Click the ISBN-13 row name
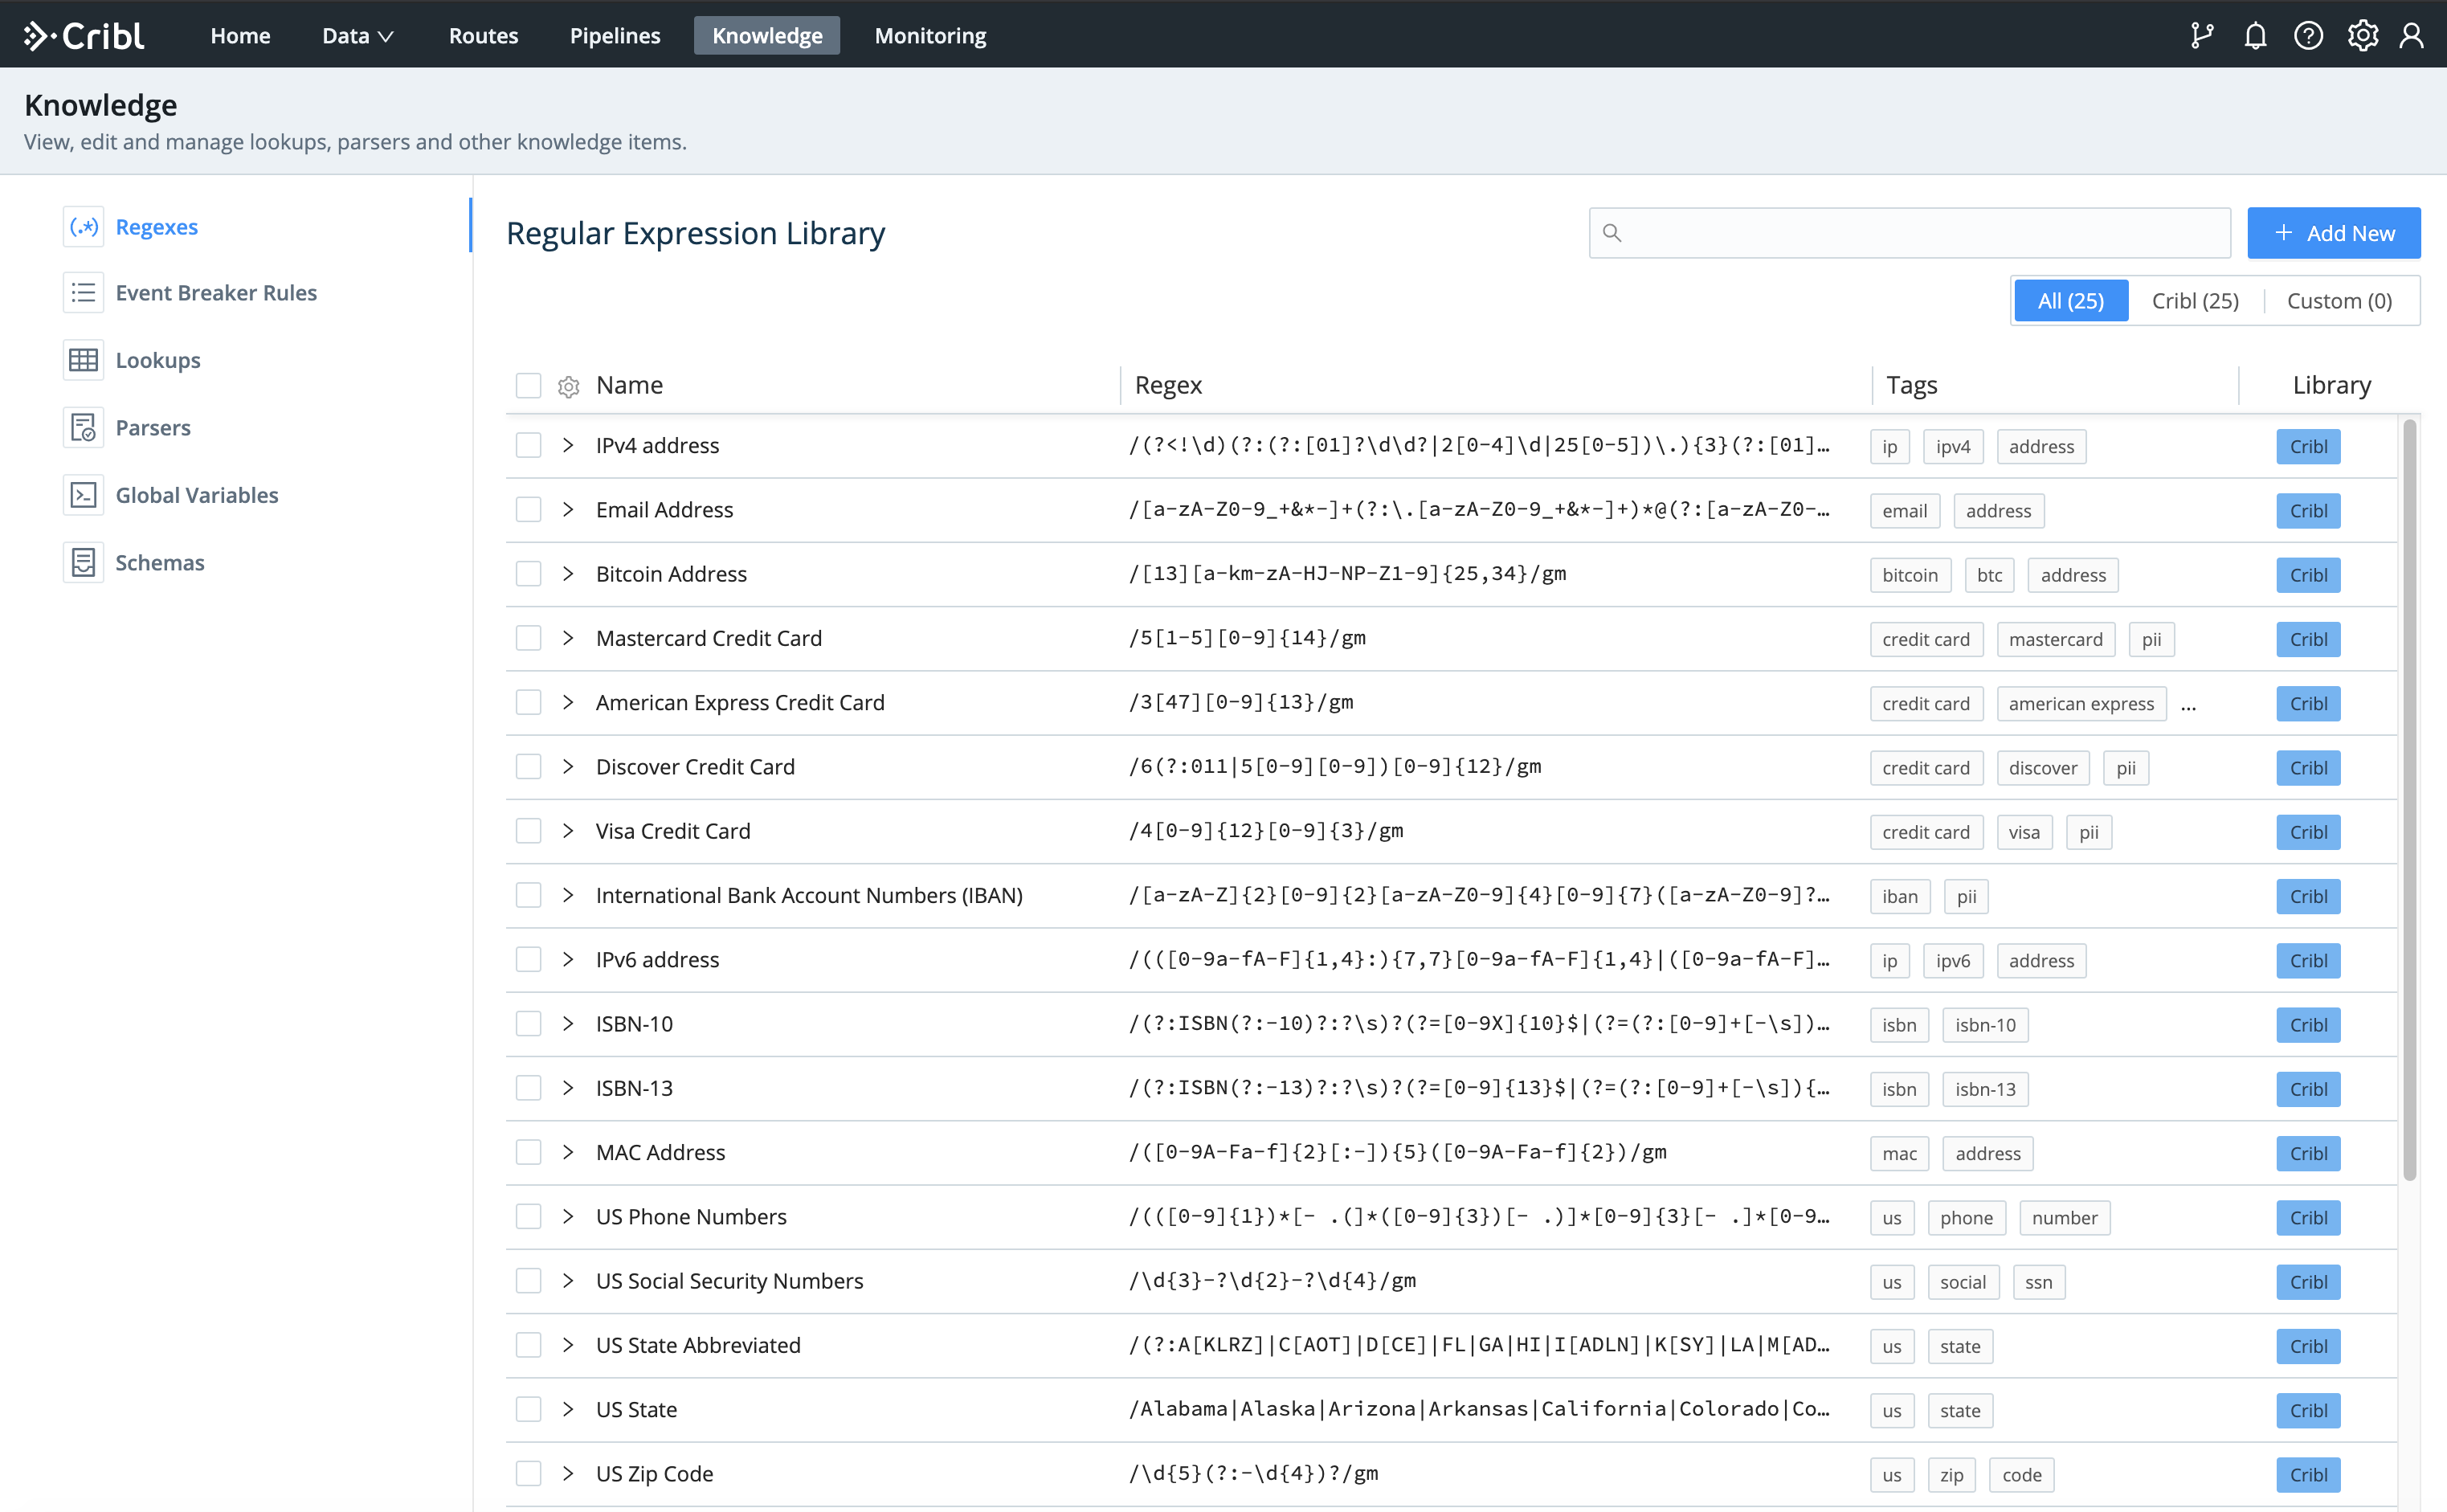This screenshot has width=2447, height=1512. (634, 1088)
